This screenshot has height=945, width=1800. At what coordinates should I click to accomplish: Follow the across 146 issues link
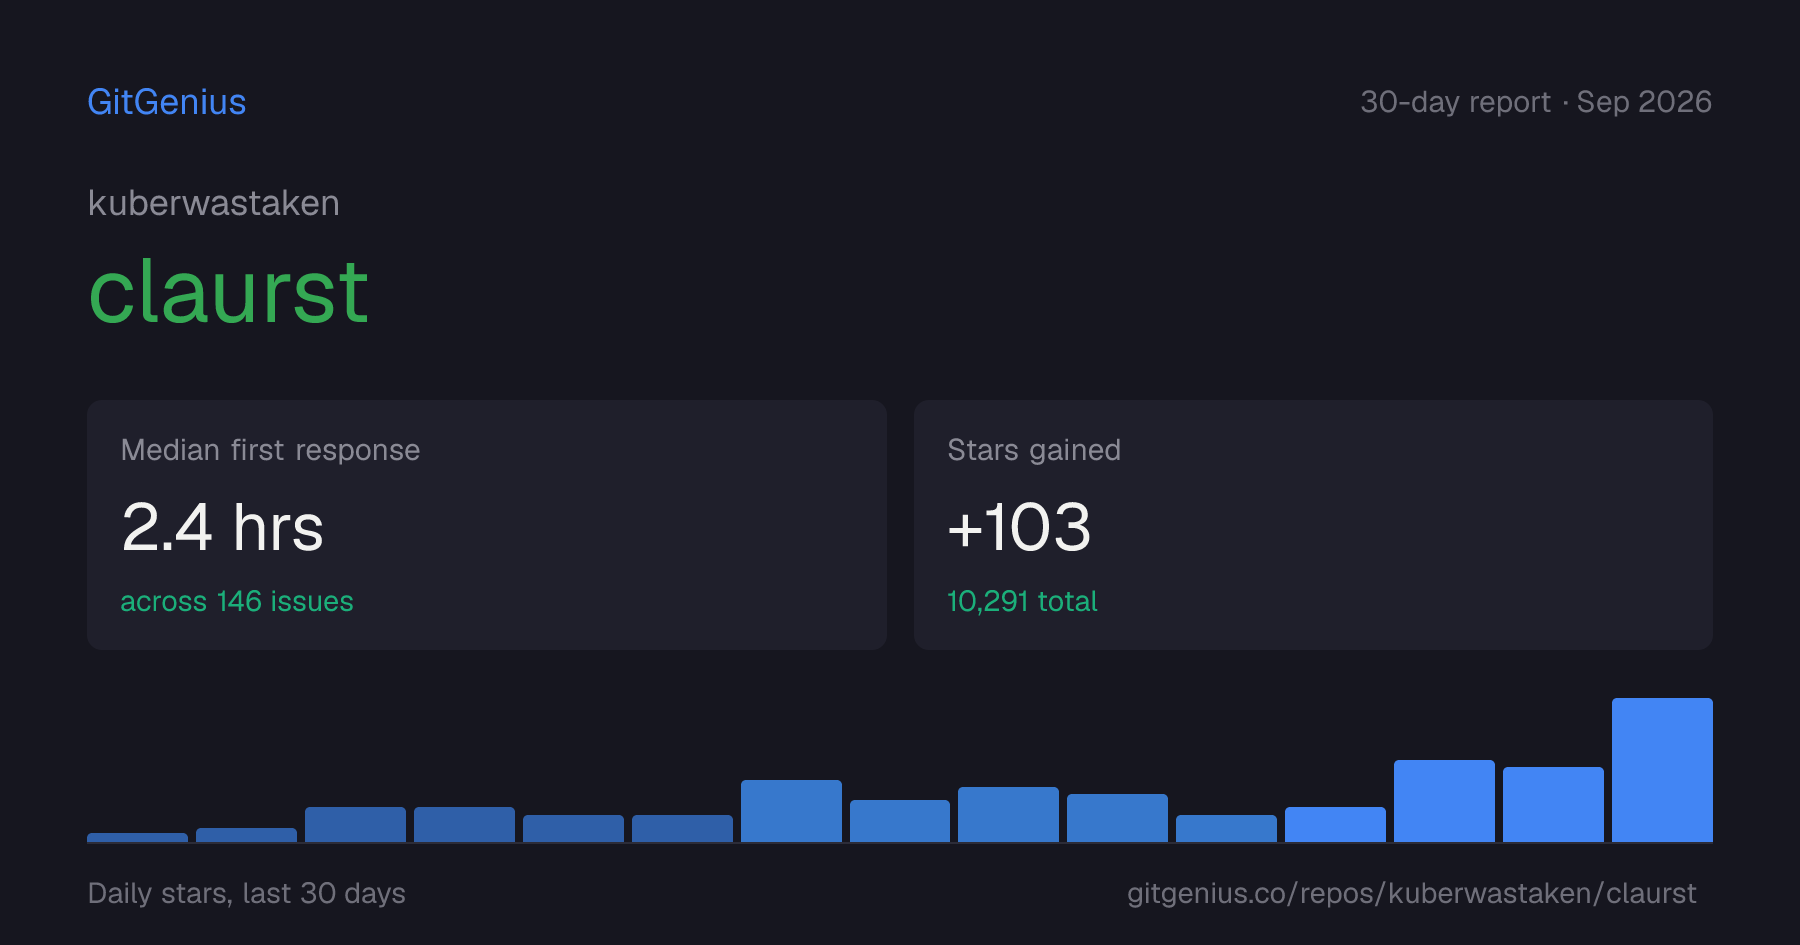237,601
